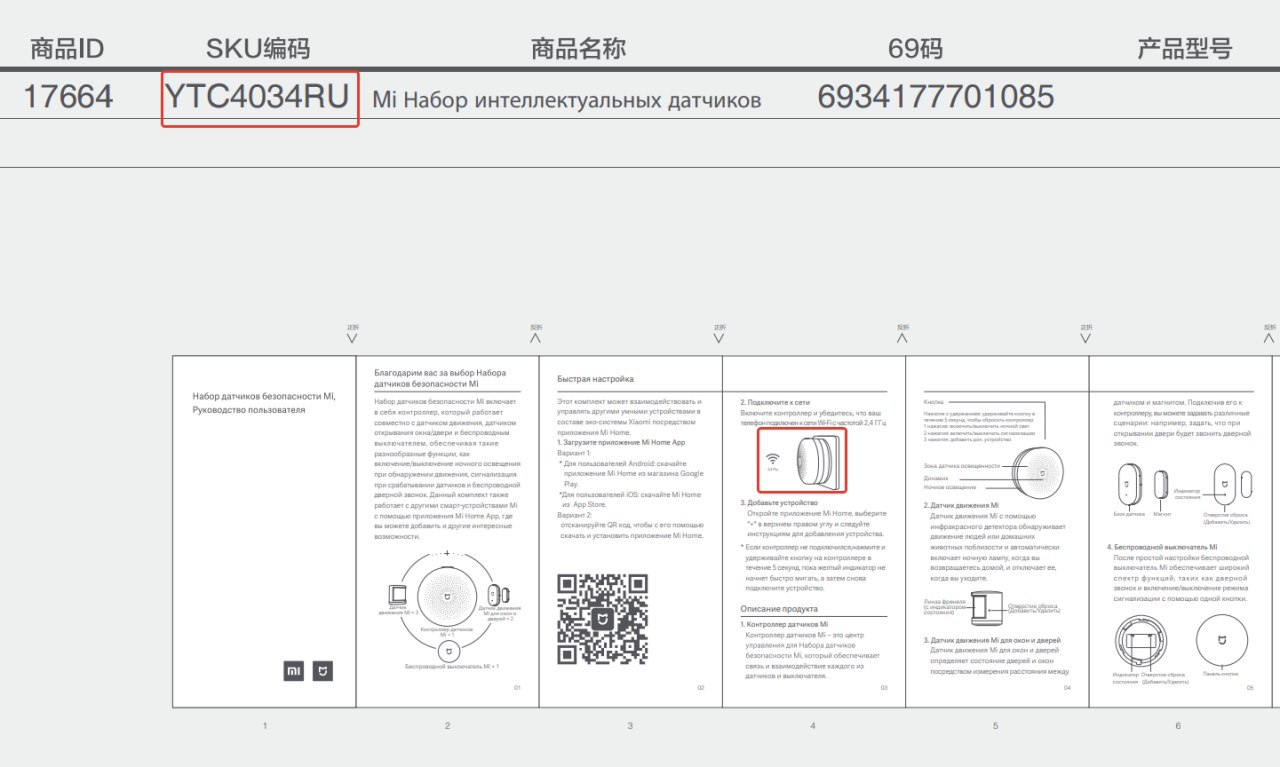Click heading 2. Датчик движения Mi
The image size is (1280, 767).
click(x=961, y=505)
